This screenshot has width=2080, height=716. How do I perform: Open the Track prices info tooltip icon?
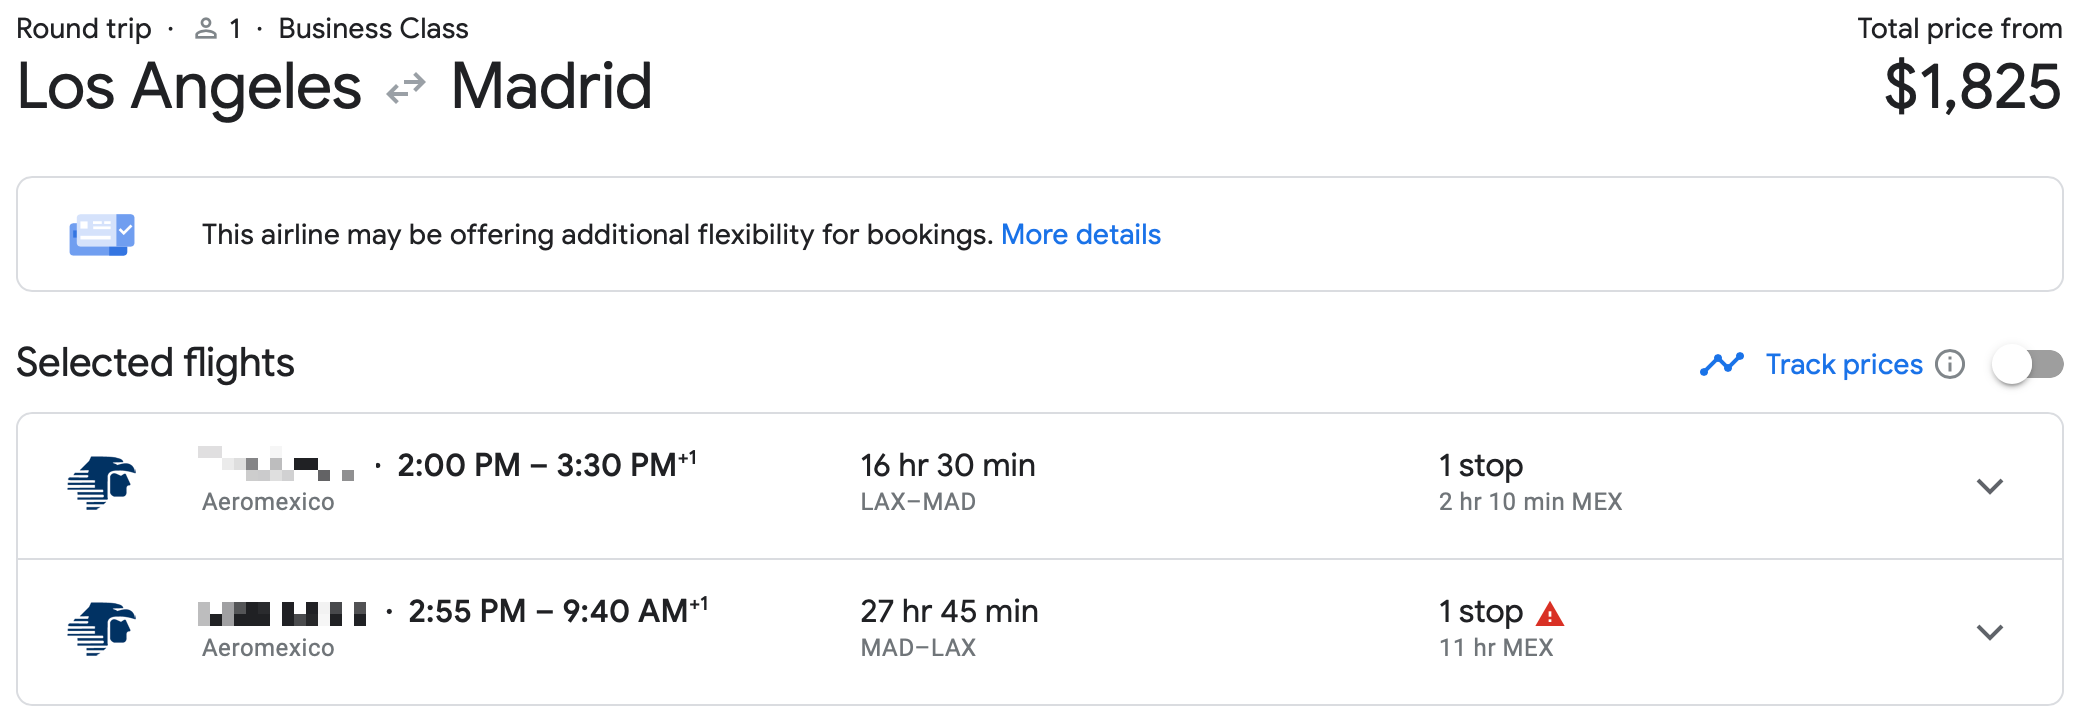1950,365
